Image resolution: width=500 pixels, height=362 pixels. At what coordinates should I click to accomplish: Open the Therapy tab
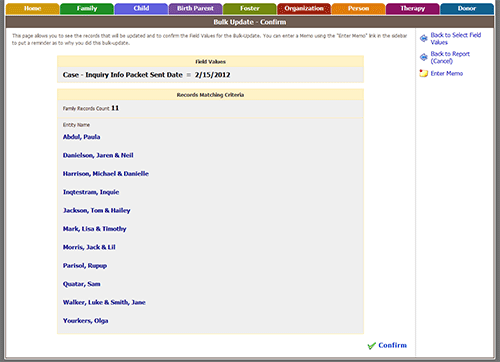pyautogui.click(x=413, y=9)
